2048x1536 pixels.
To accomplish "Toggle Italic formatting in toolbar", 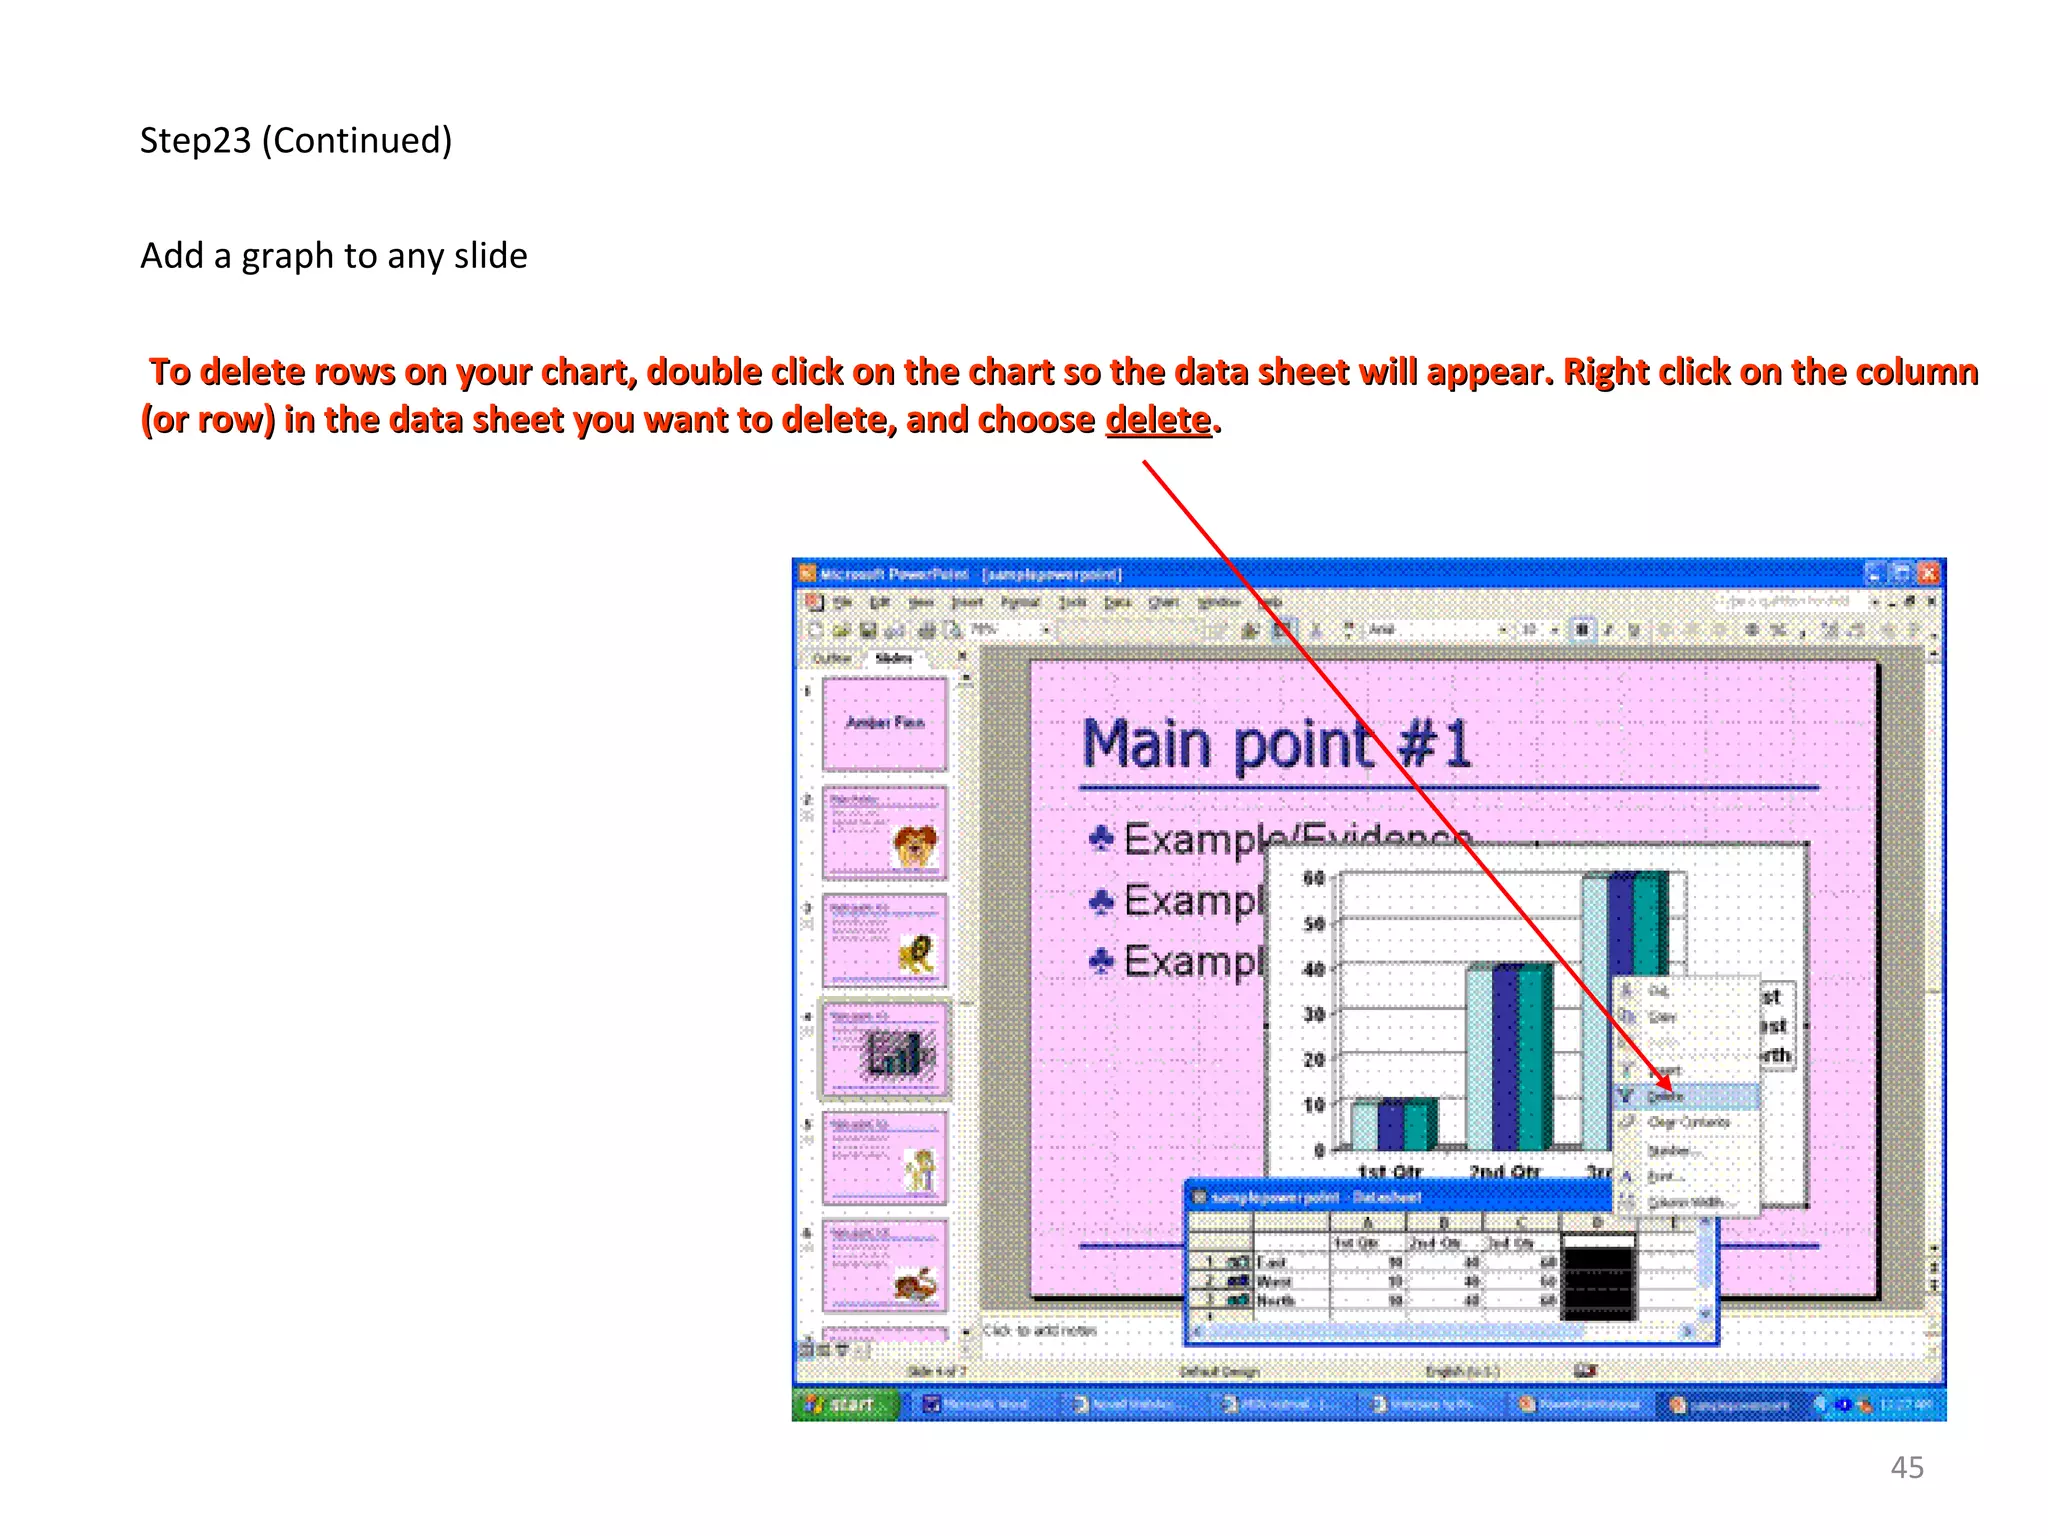I will [x=1608, y=629].
